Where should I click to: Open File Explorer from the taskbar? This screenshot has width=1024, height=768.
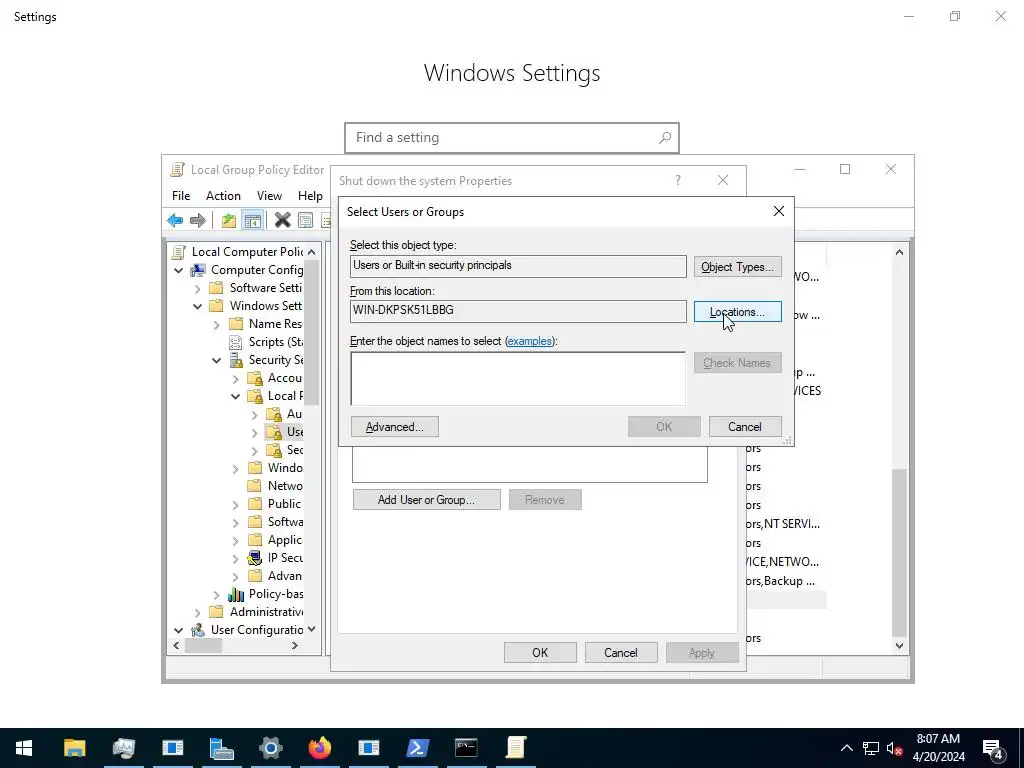74,748
